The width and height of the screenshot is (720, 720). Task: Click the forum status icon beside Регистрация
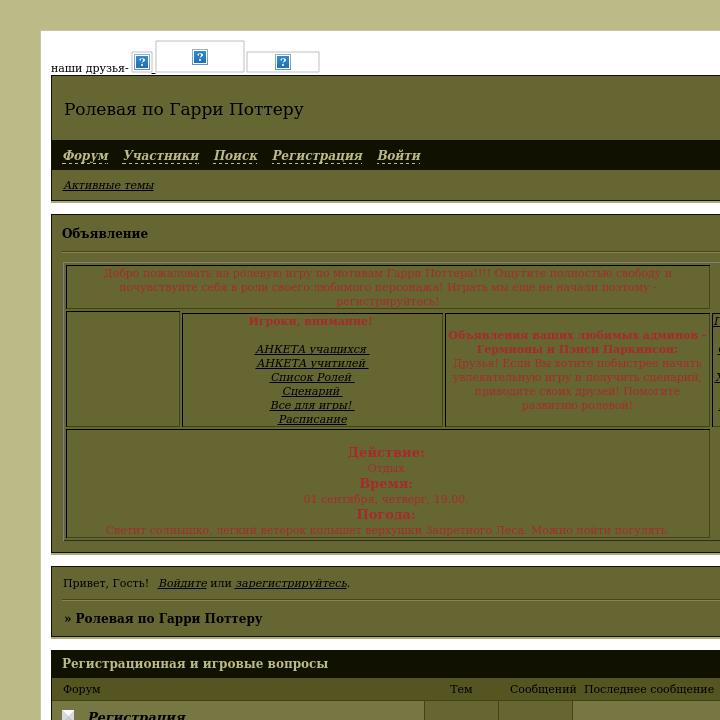(x=68, y=715)
